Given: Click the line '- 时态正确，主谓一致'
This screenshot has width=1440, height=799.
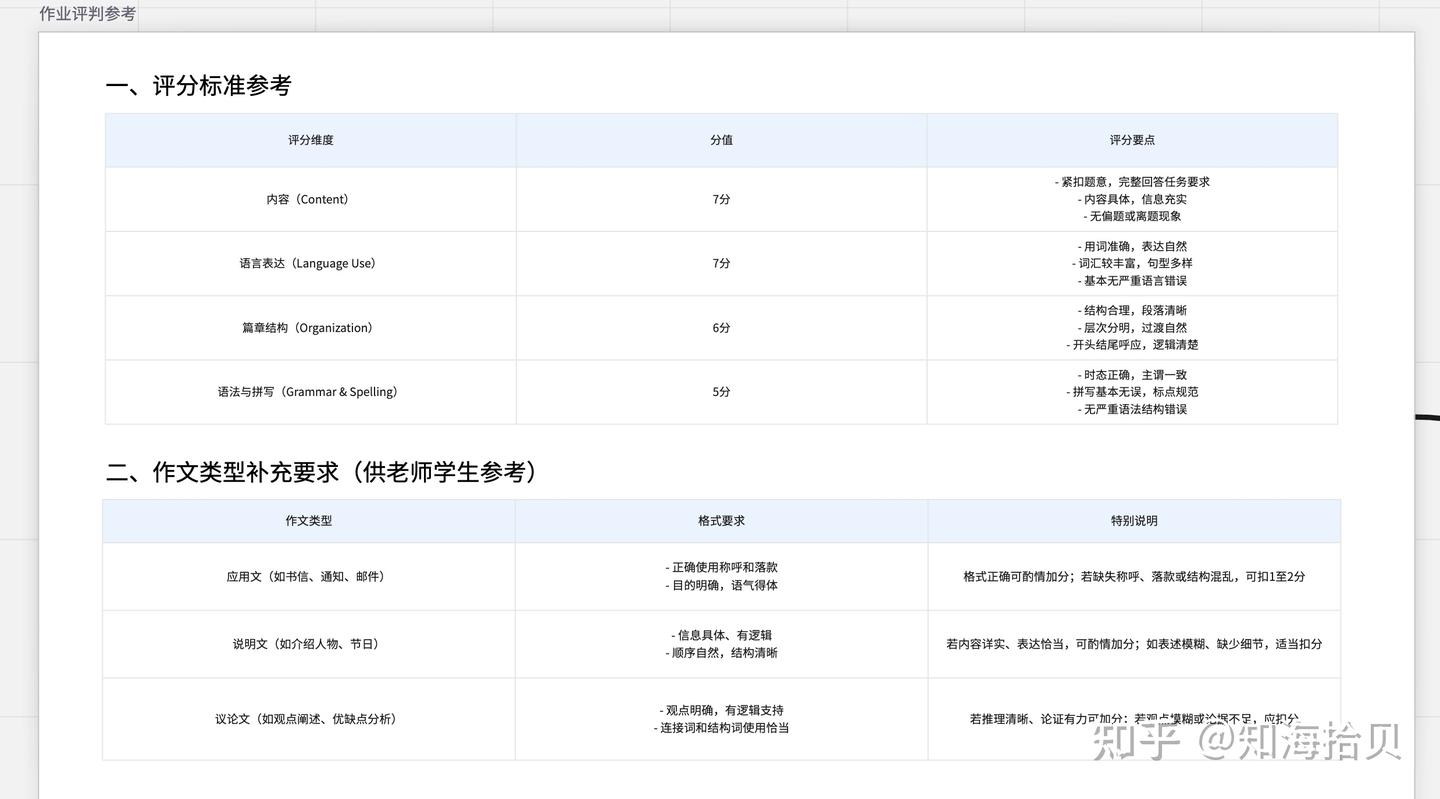Looking at the screenshot, I should pyautogui.click(x=1132, y=375).
